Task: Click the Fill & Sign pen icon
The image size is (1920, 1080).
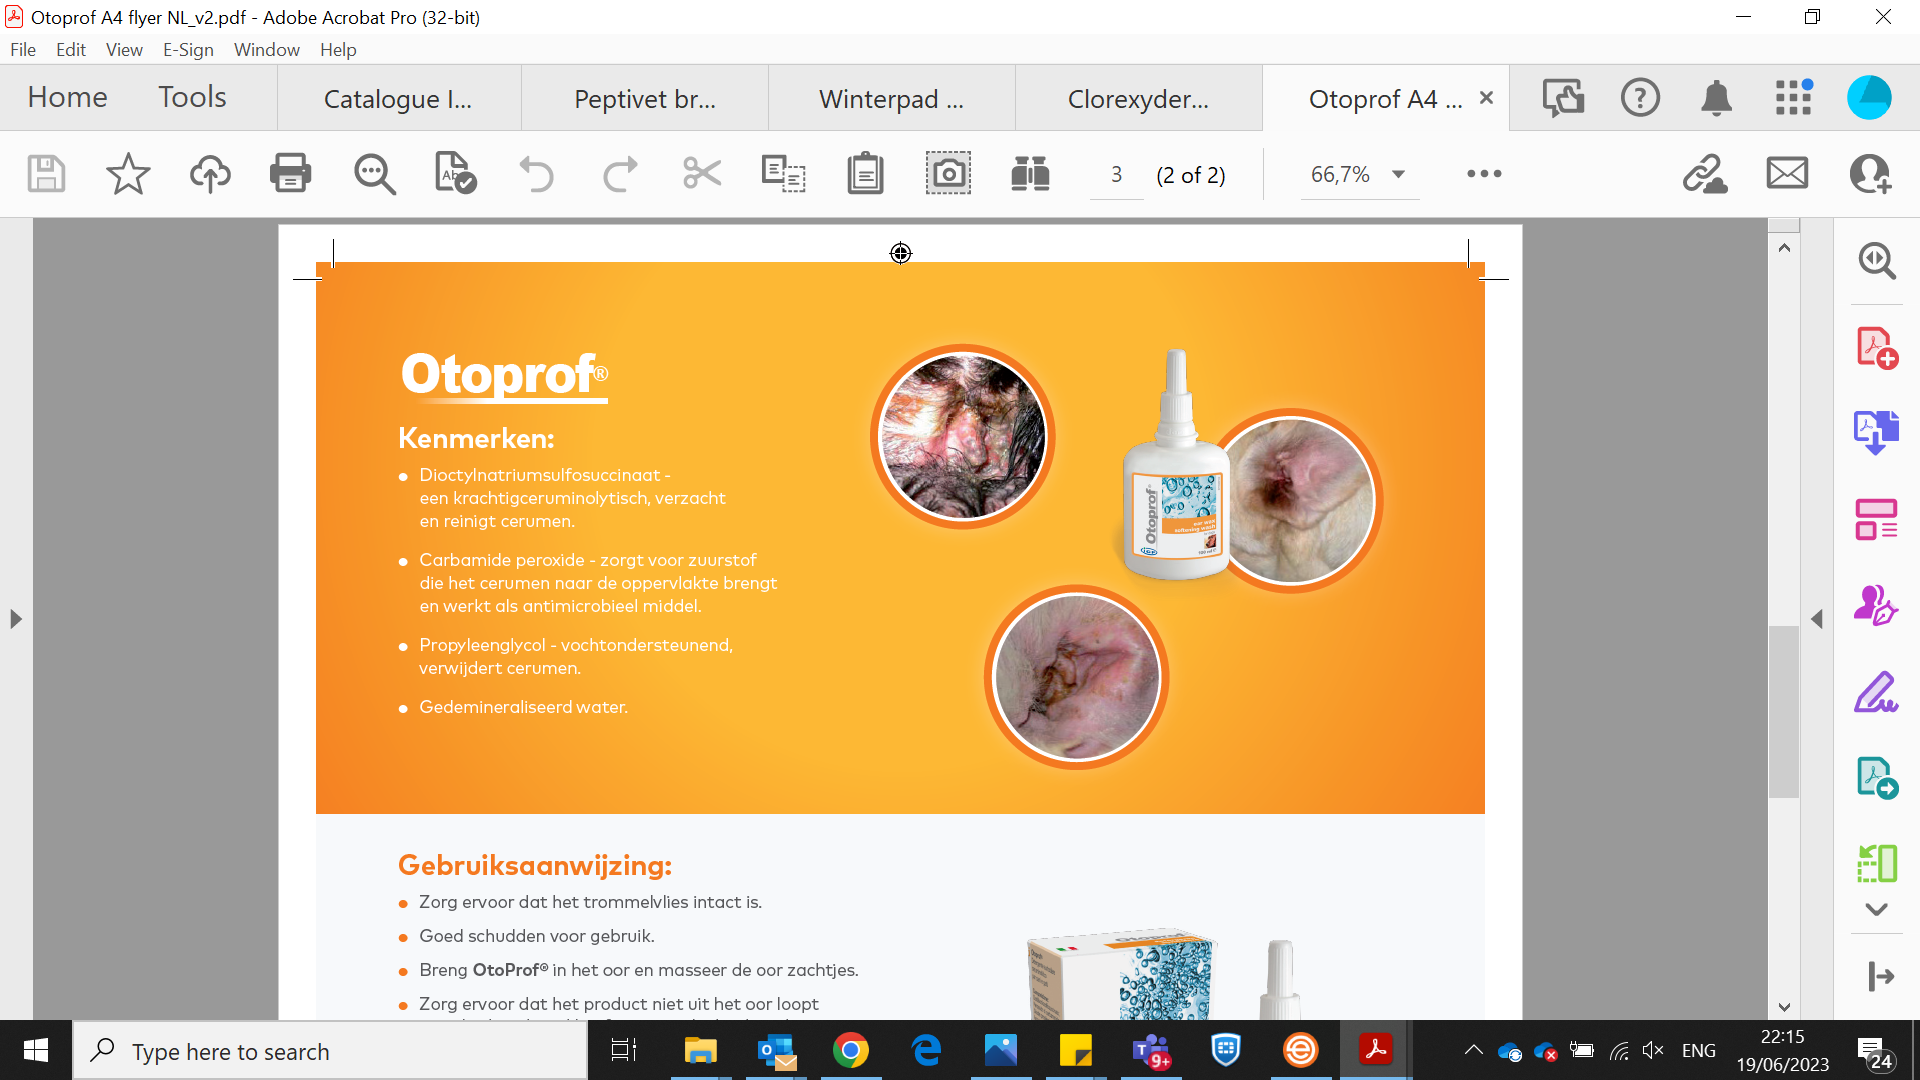Action: (1876, 692)
